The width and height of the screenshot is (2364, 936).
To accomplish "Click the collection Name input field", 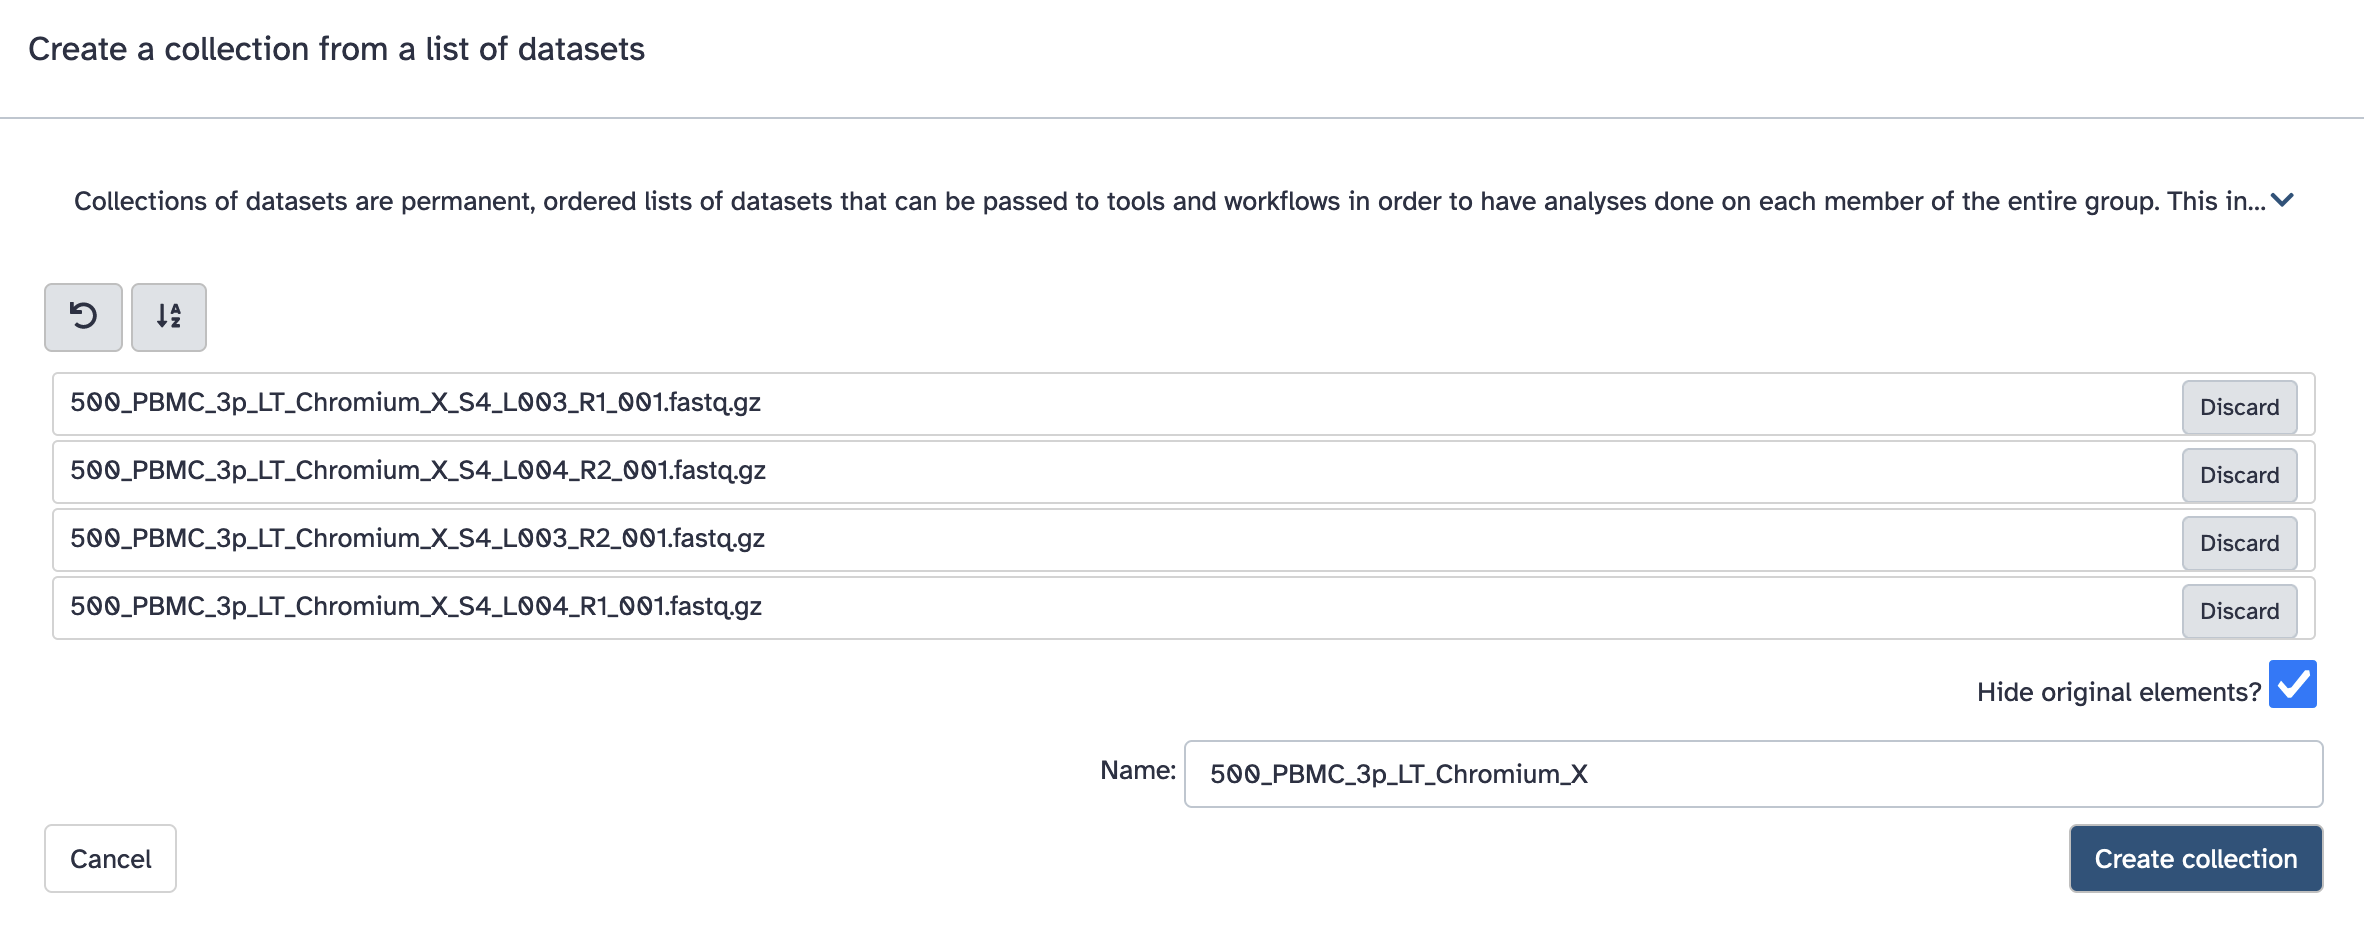I will click(1900, 774).
